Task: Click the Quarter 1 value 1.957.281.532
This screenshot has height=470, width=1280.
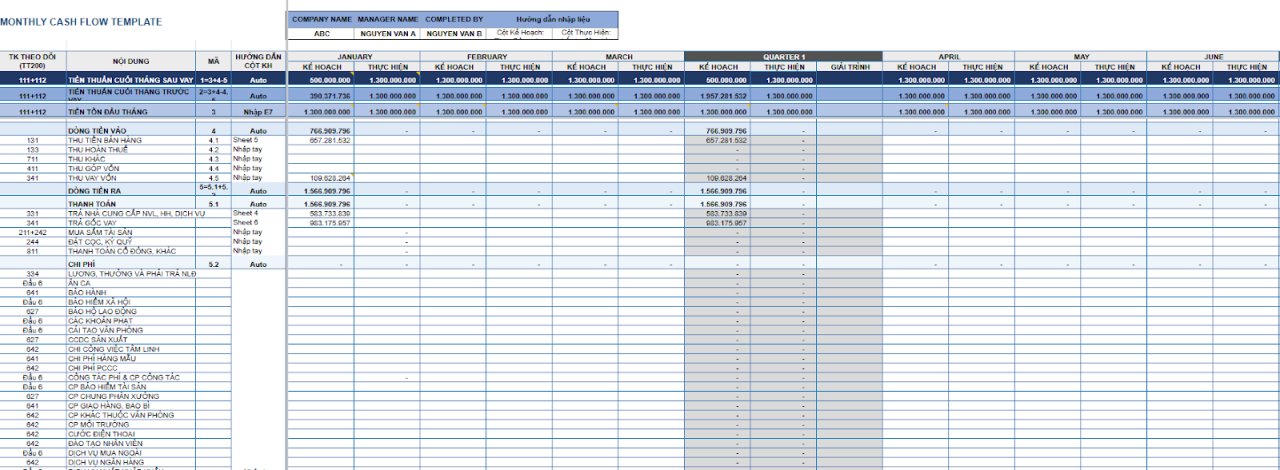Action: pos(727,96)
